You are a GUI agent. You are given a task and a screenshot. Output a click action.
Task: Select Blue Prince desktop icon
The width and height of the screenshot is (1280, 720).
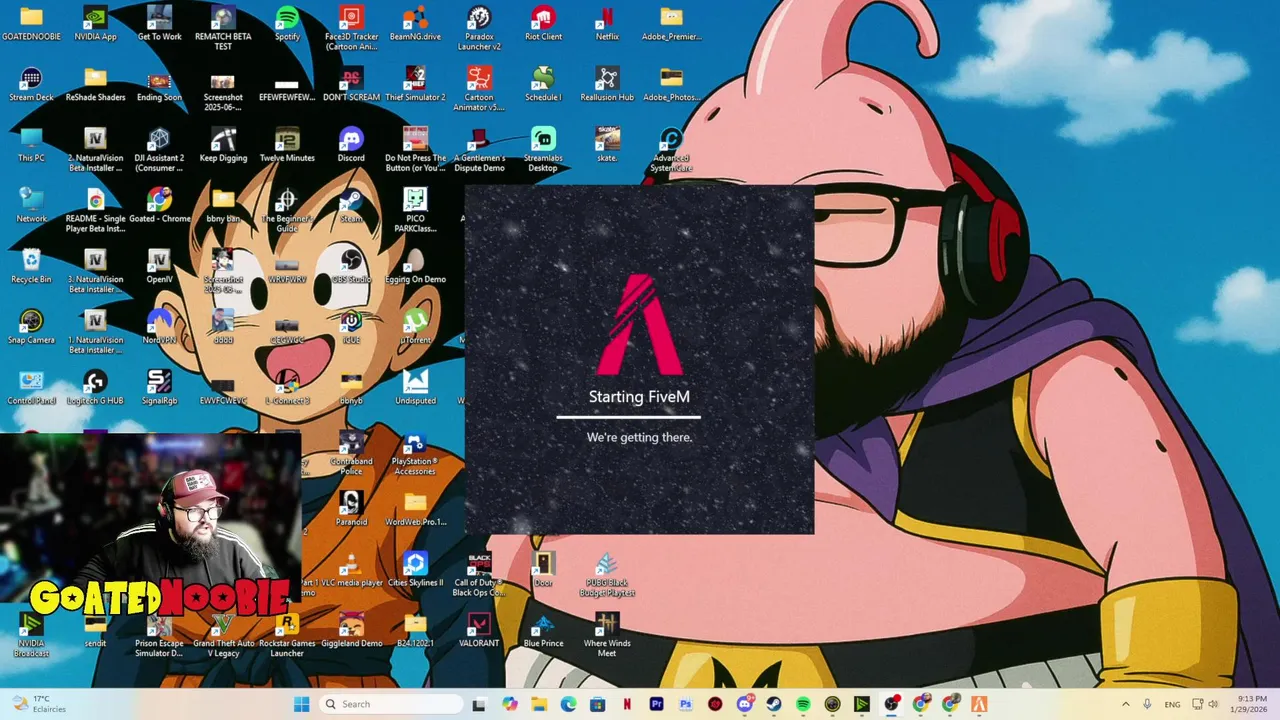pyautogui.click(x=543, y=631)
